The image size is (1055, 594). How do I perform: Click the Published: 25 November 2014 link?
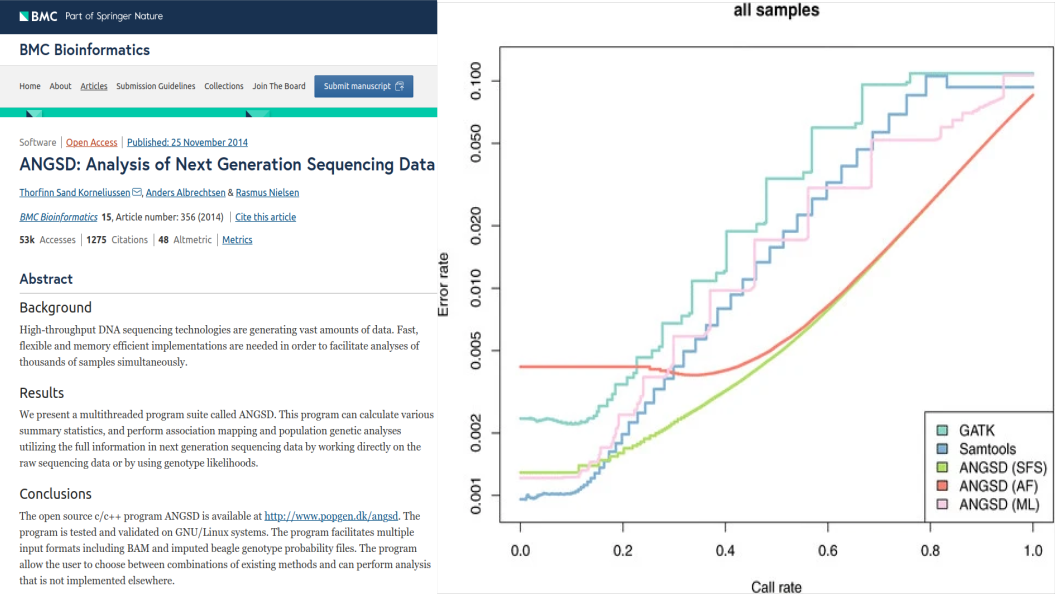pyautogui.click(x=187, y=143)
